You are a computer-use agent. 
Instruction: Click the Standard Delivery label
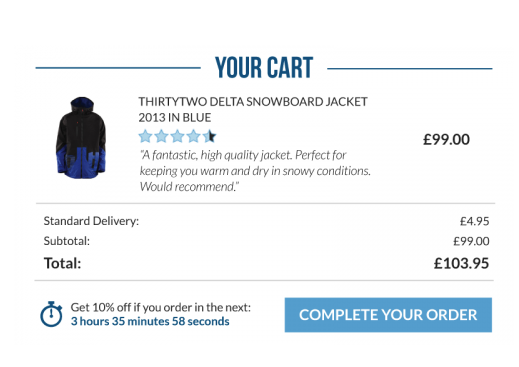pos(91,221)
